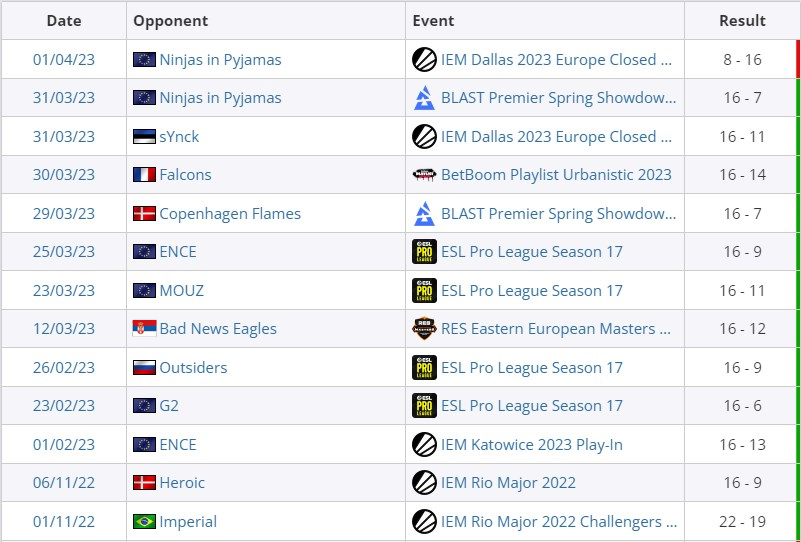Open the G2 team link
801x542 pixels.
pos(169,406)
